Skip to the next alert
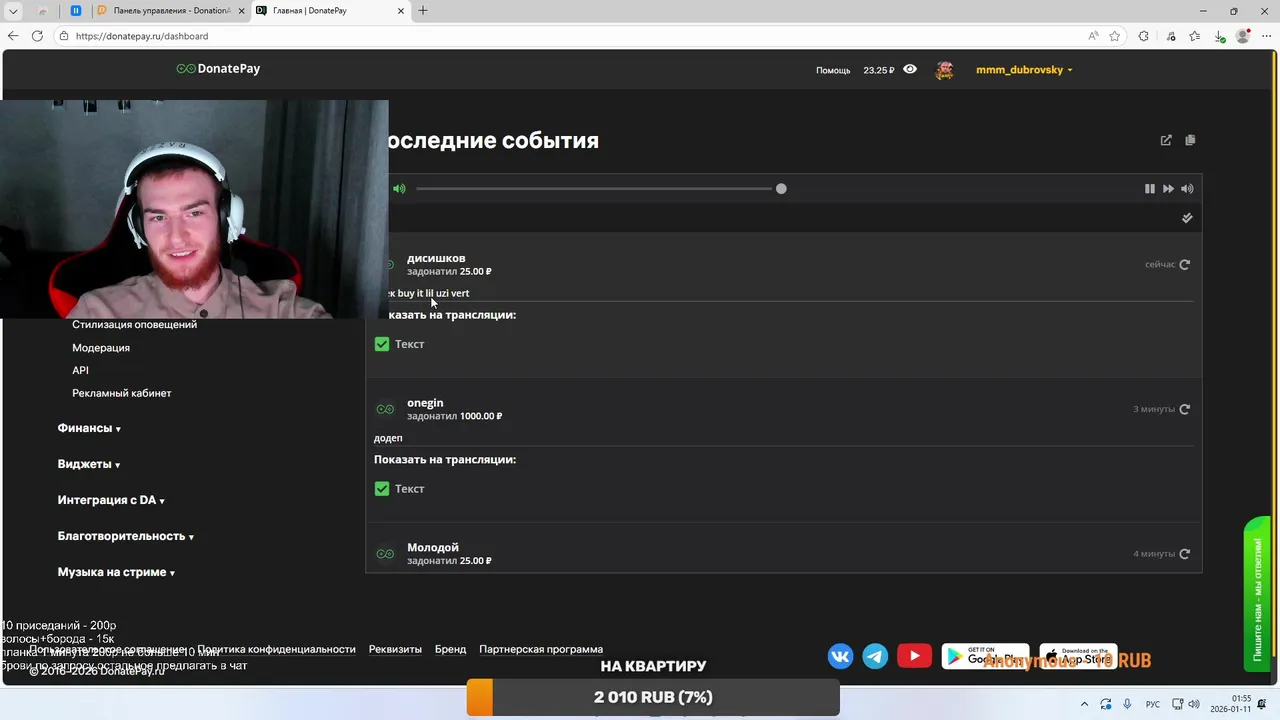Image resolution: width=1280 pixels, height=720 pixels. tap(1168, 188)
